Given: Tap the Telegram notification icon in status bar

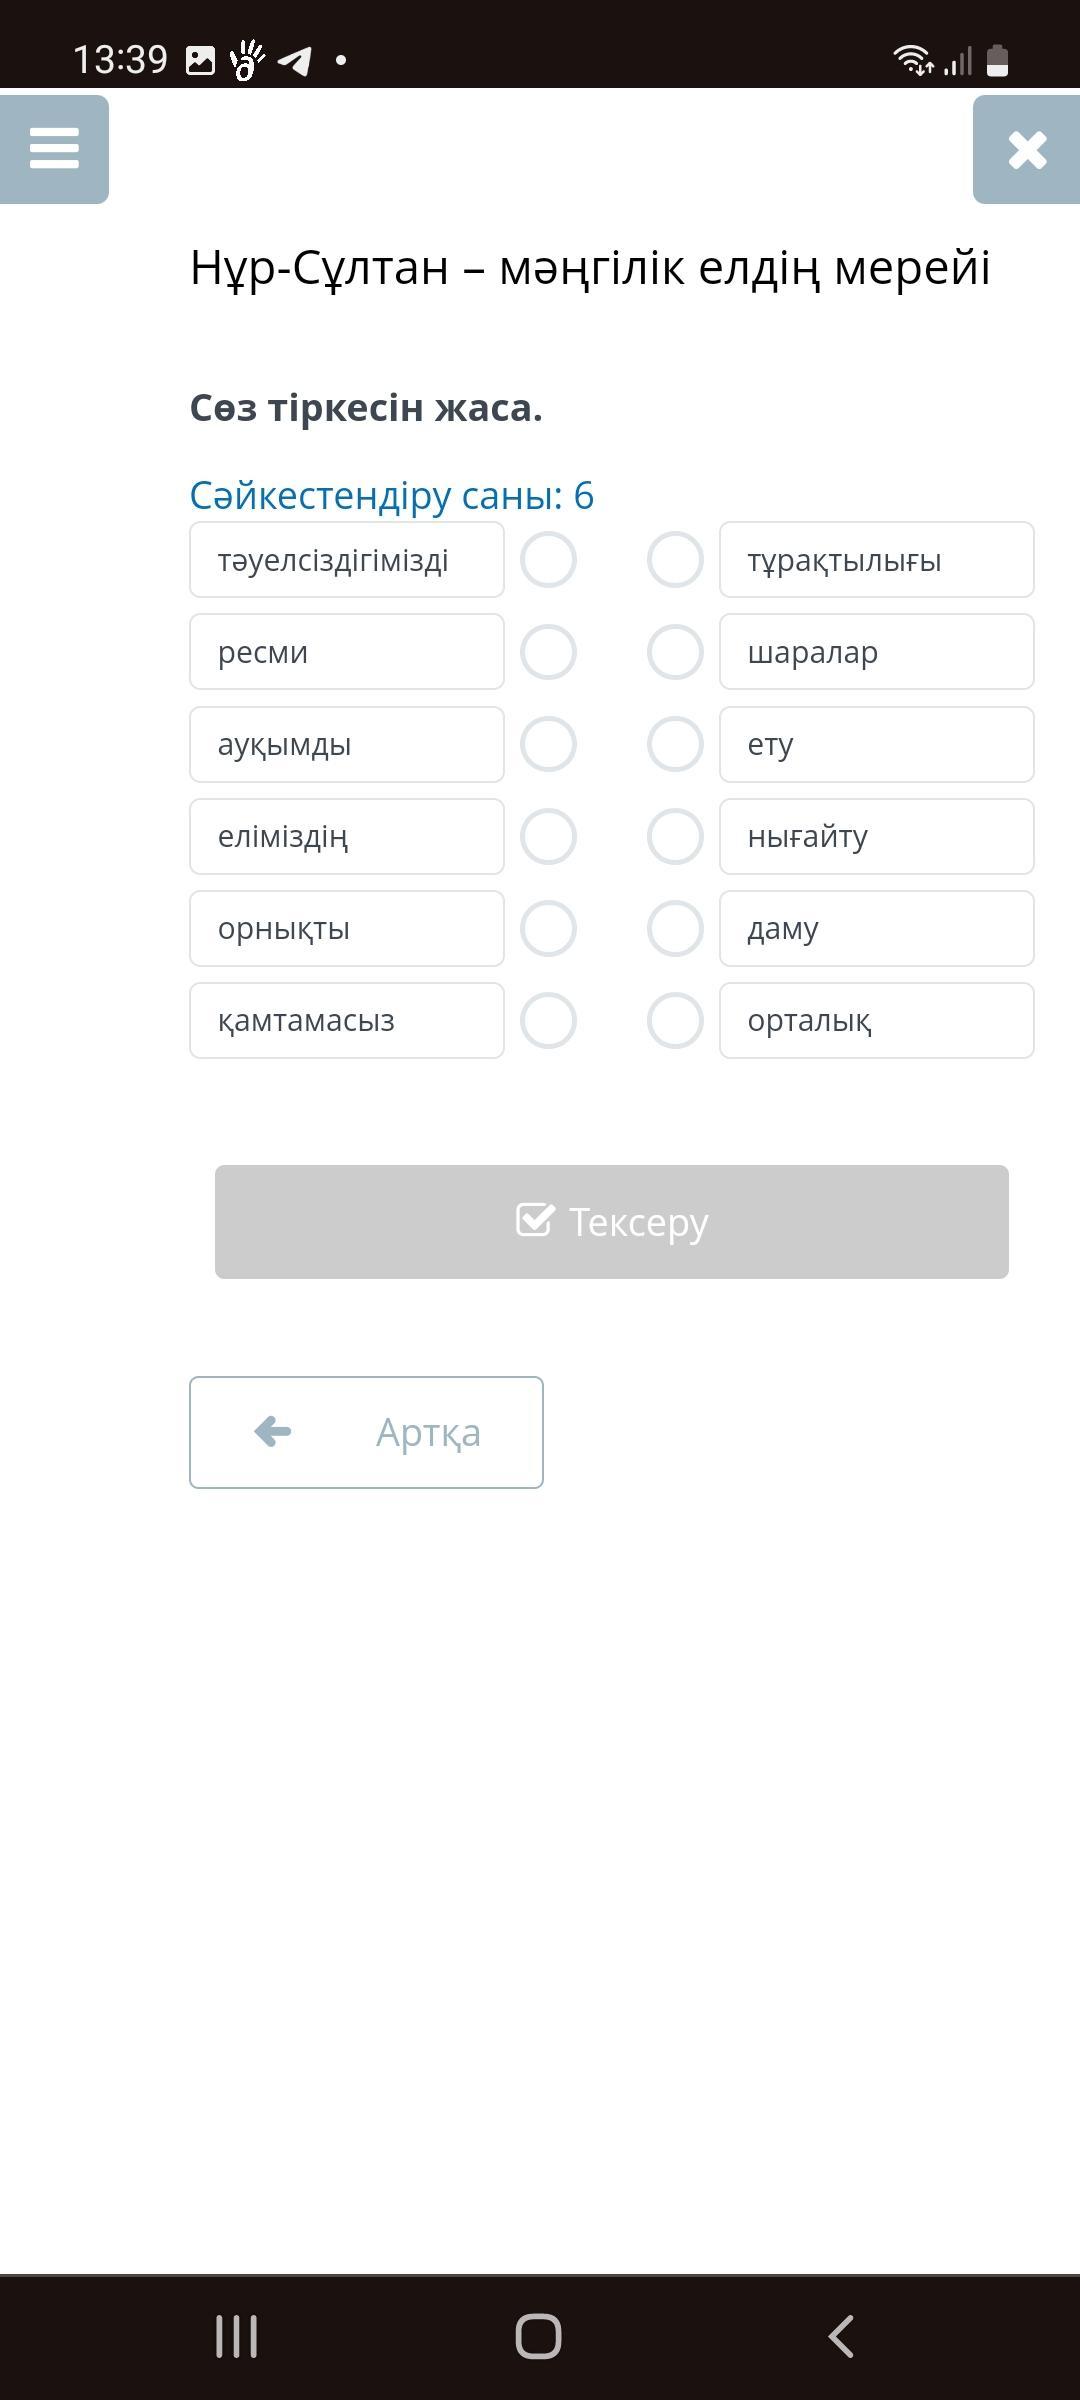Looking at the screenshot, I should click(294, 61).
